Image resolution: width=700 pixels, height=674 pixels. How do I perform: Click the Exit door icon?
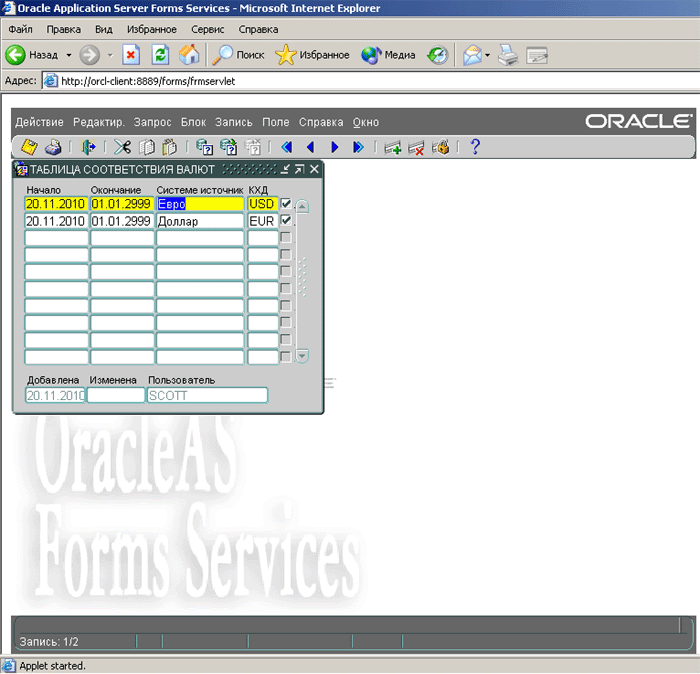pos(88,147)
